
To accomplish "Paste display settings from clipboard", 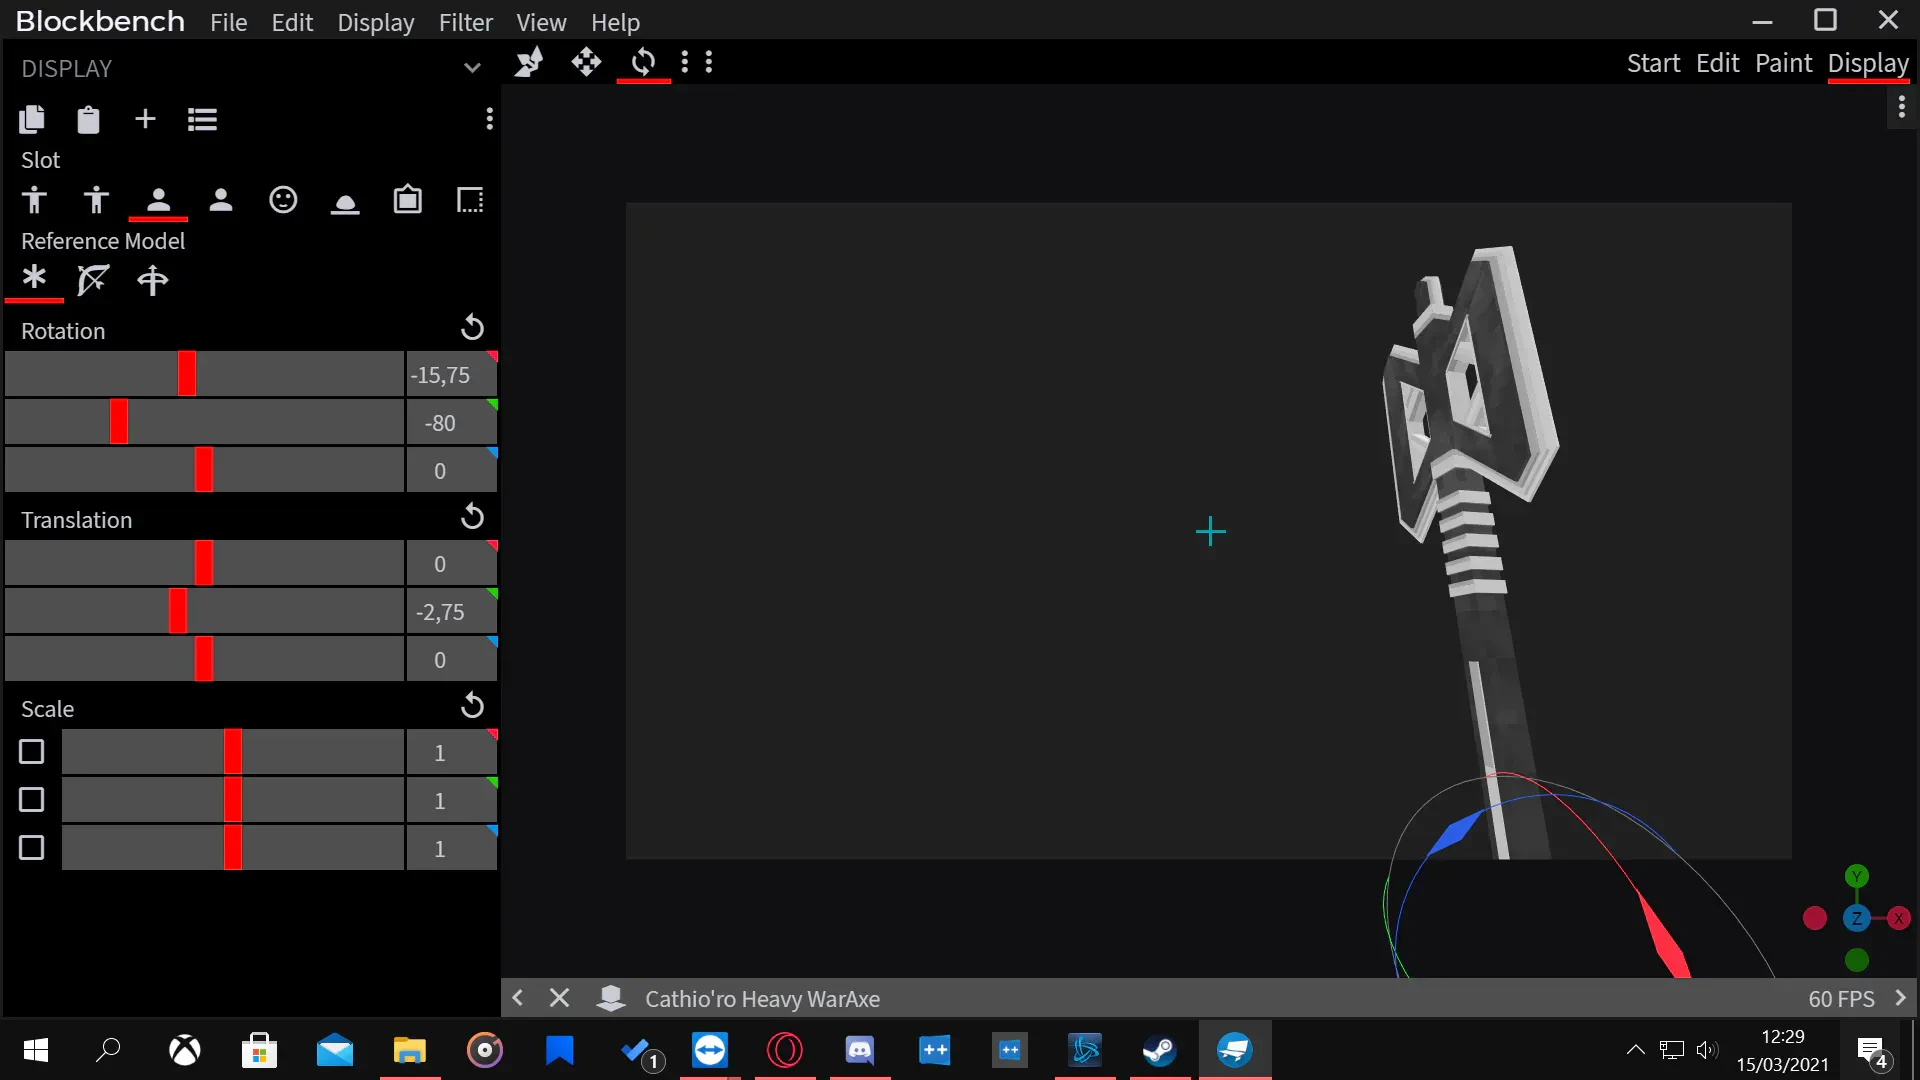I will click(88, 120).
